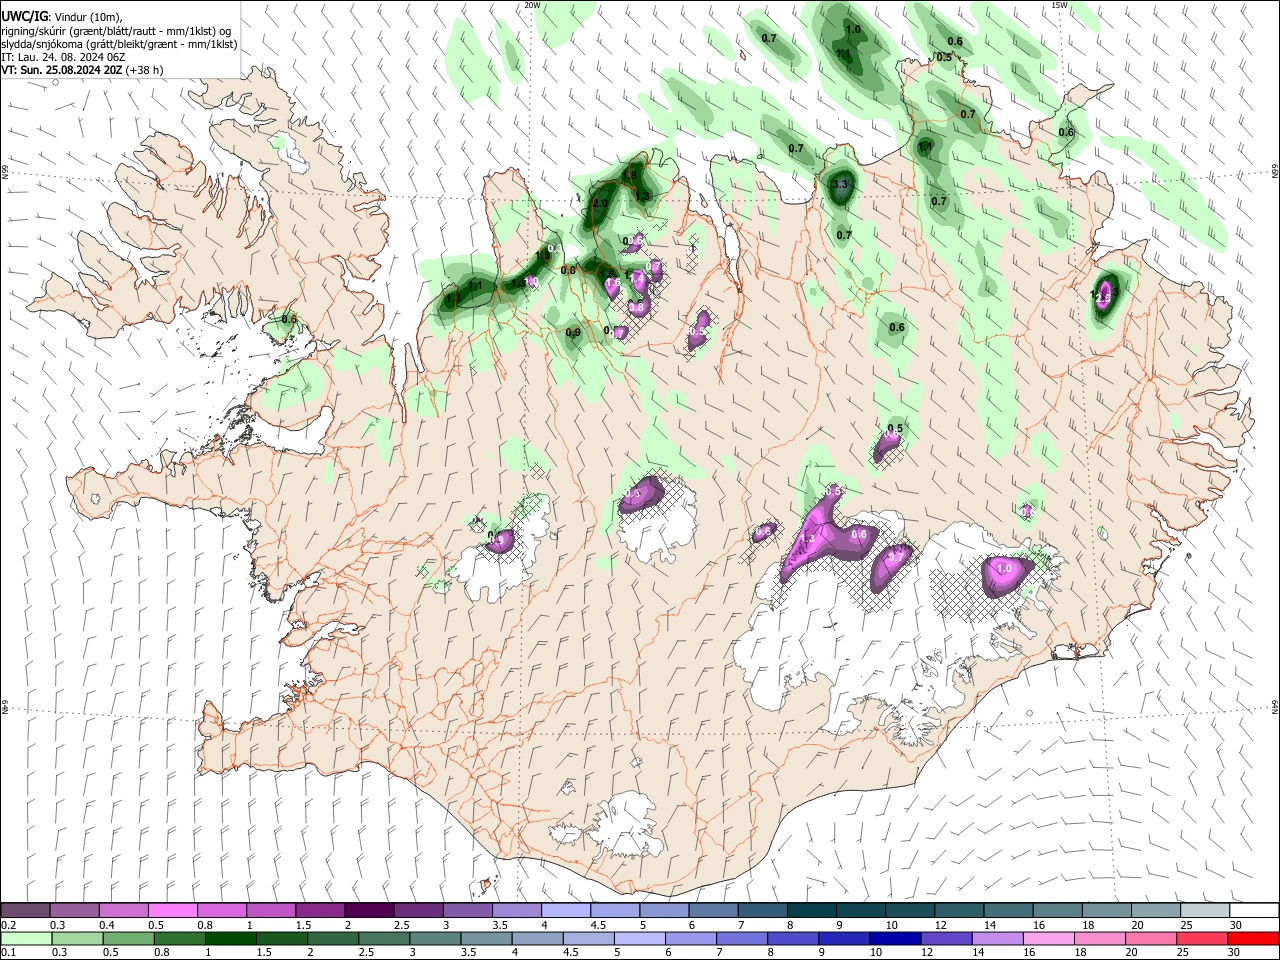The height and width of the screenshot is (960, 1280).
Task: Click the '0.9' precipitation value label
Action: point(573,333)
